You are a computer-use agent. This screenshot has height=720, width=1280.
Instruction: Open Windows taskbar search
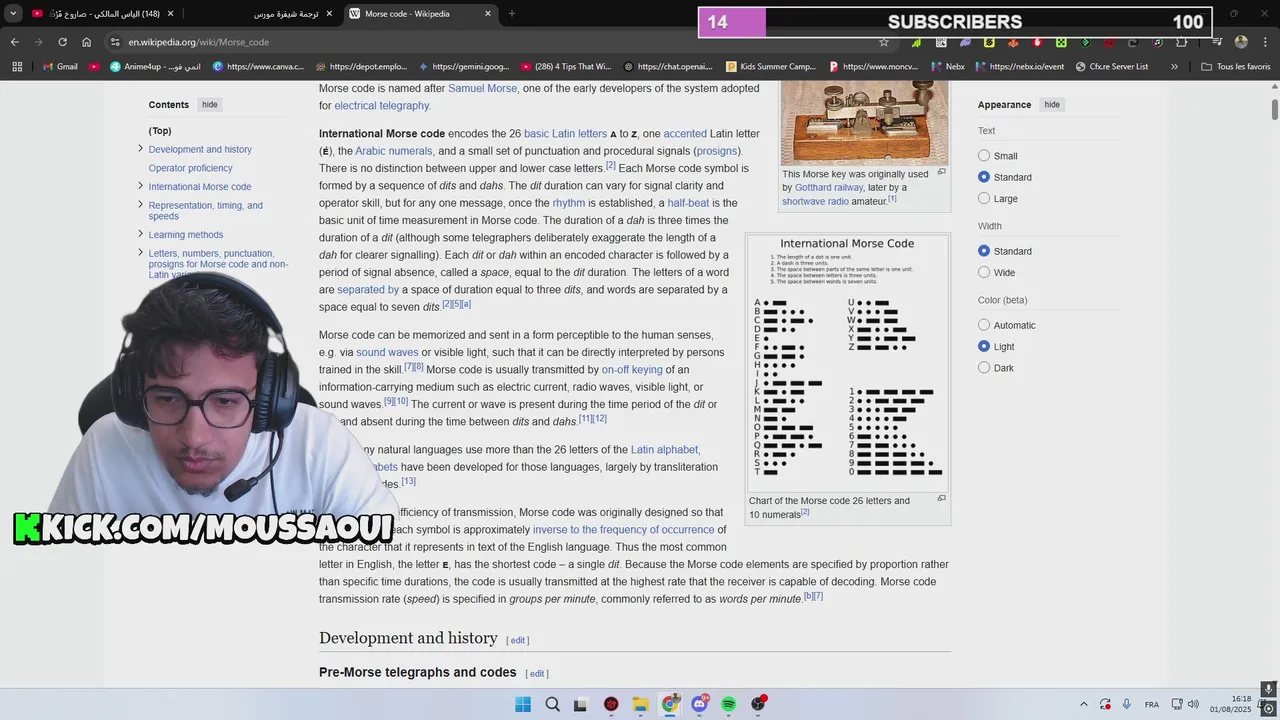point(552,704)
